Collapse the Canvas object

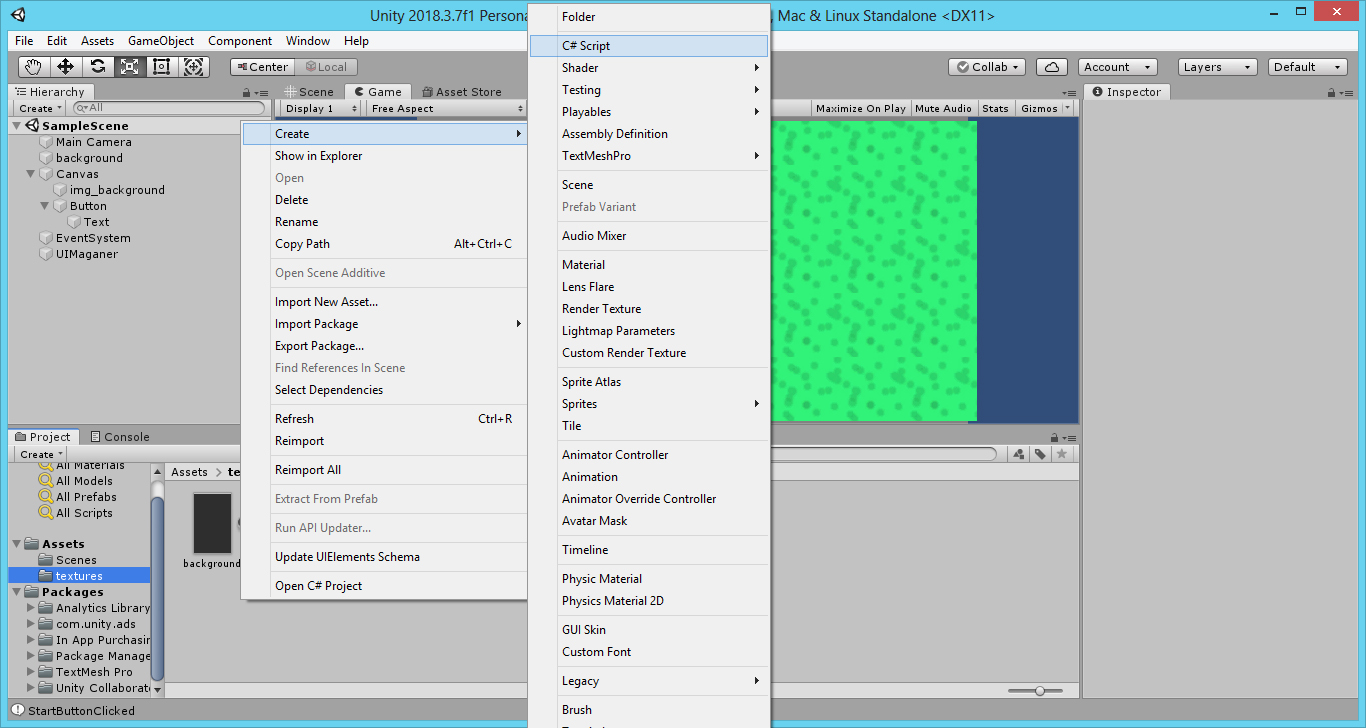tap(31, 174)
